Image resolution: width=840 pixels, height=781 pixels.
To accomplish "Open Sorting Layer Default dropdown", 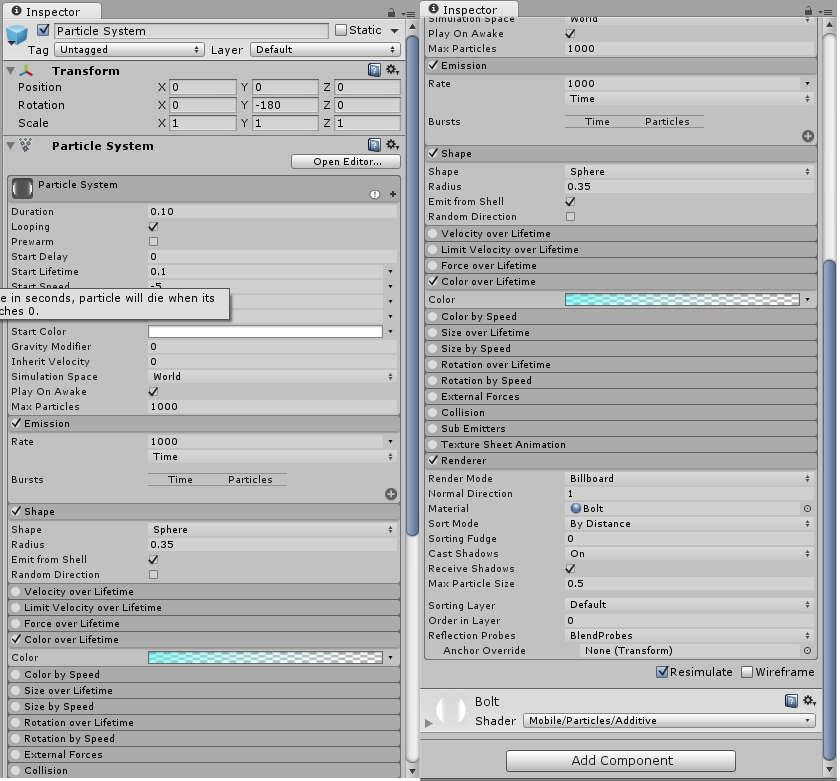I will 689,604.
